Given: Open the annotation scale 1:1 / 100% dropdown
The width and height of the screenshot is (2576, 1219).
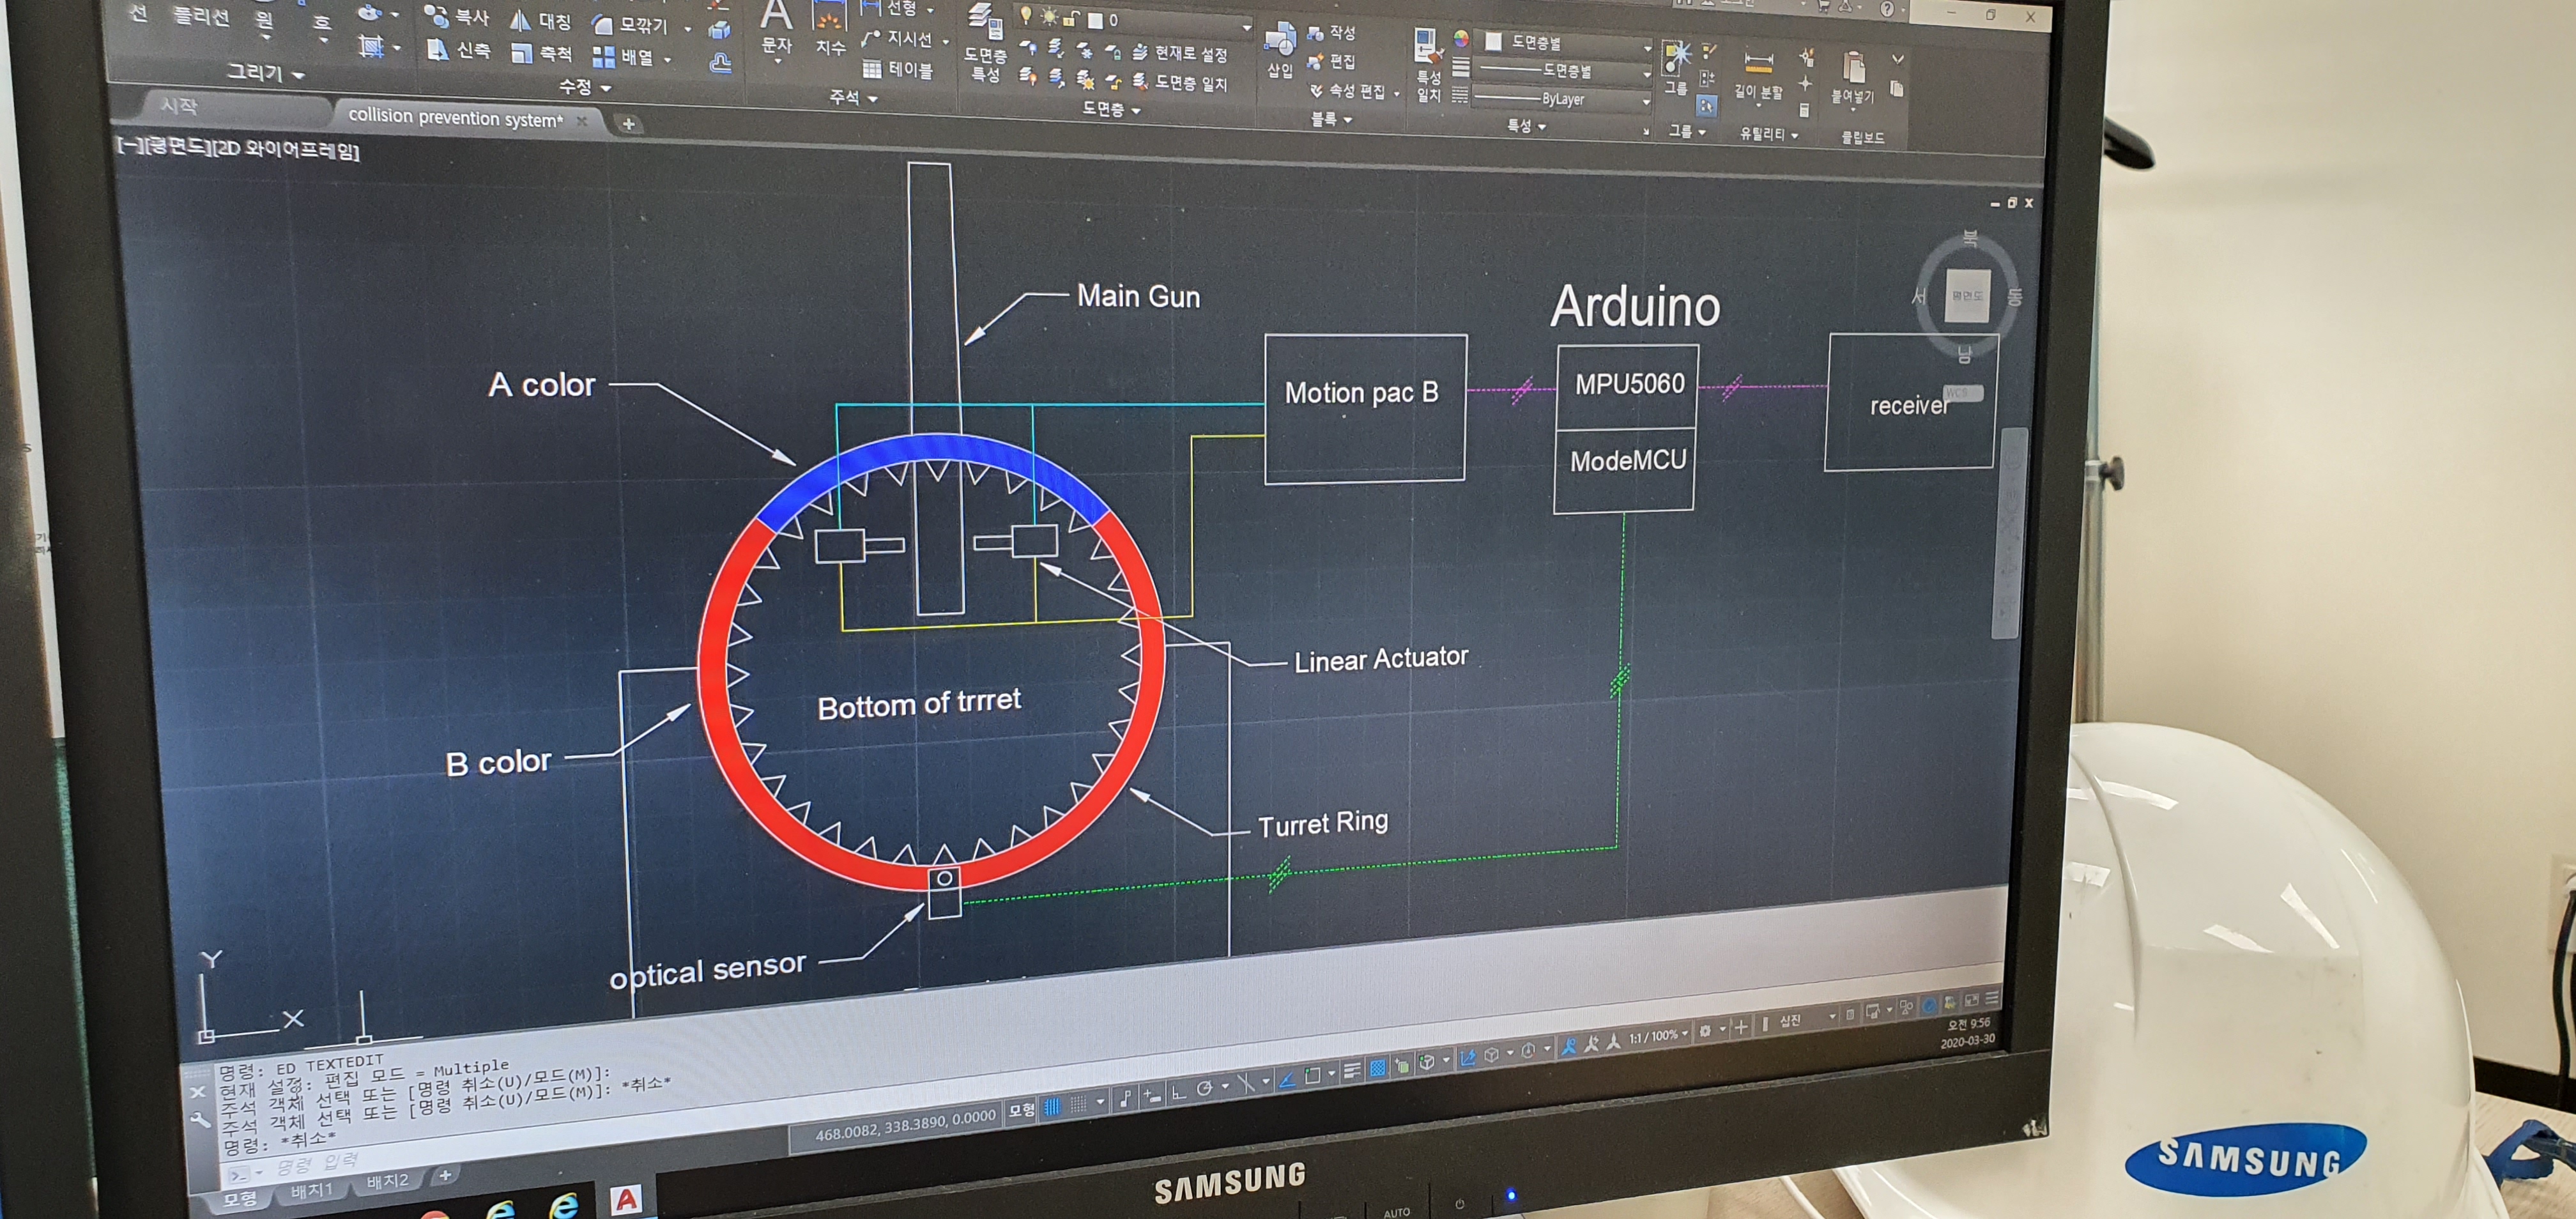Looking at the screenshot, I should (x=1659, y=1036).
